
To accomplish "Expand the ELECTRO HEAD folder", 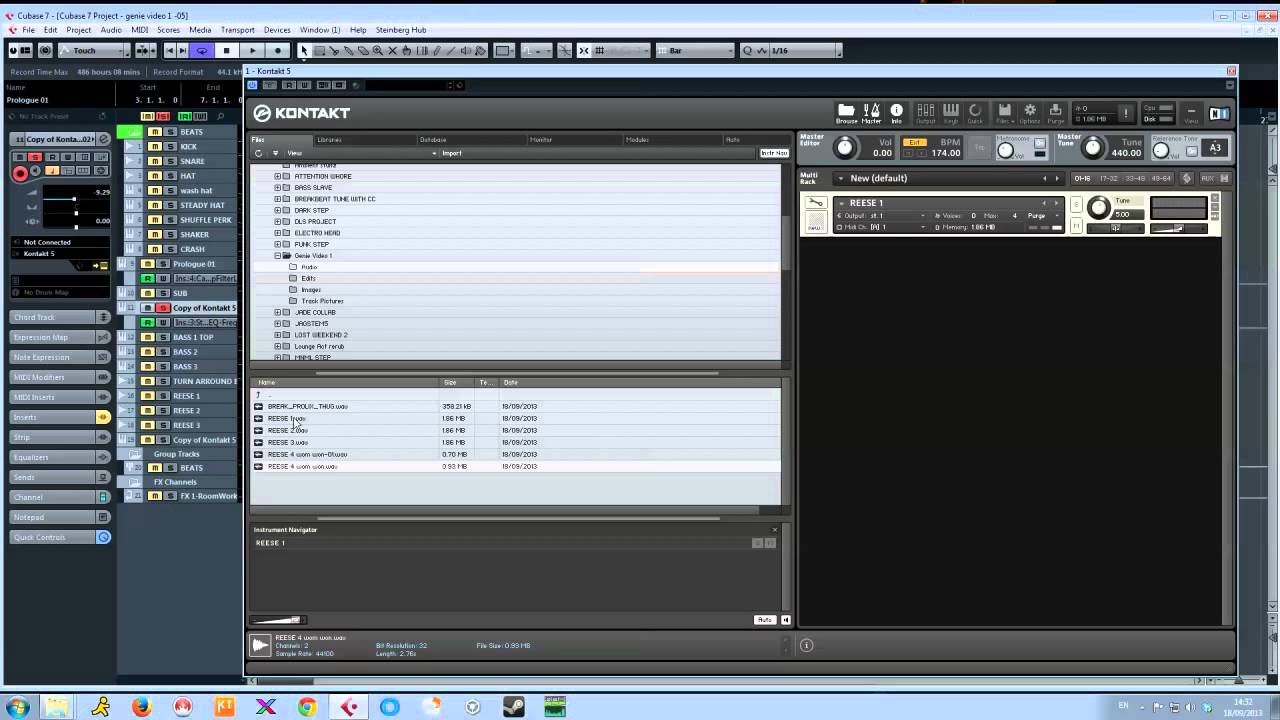I will coord(278,233).
